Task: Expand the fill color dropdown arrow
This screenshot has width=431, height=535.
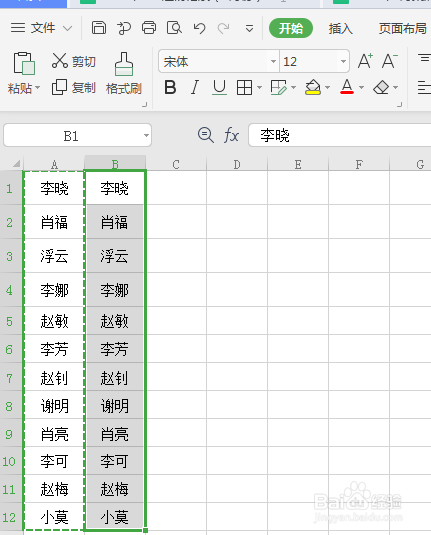Action: pyautogui.click(x=328, y=88)
